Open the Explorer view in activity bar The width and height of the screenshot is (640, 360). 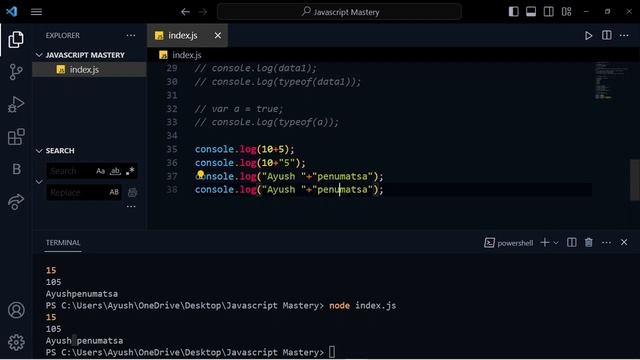tap(16, 40)
